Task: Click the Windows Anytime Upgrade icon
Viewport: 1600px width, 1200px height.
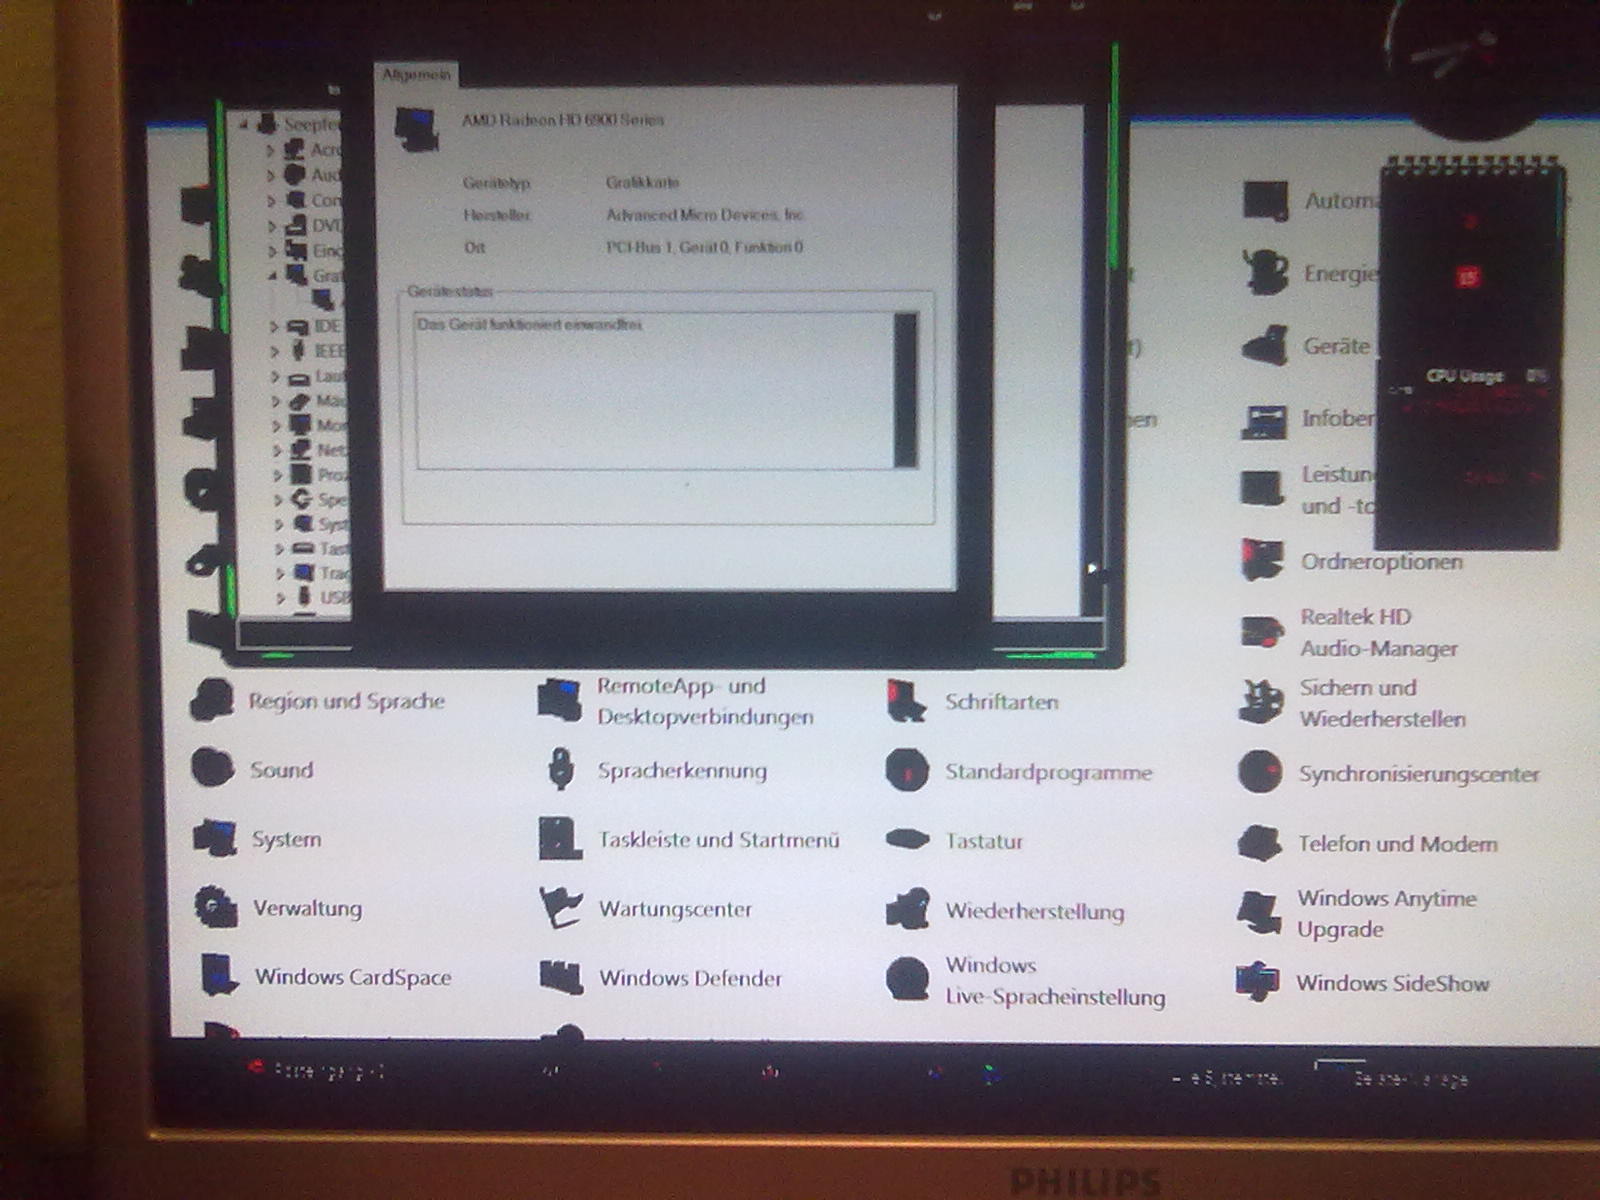Action: tap(1259, 912)
